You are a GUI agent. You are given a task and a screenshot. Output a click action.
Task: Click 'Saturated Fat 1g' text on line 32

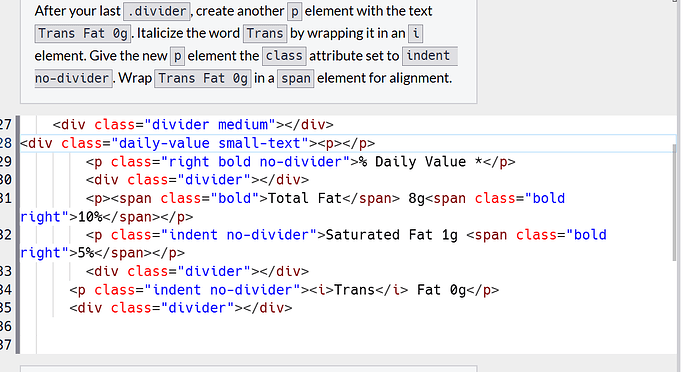(x=392, y=235)
